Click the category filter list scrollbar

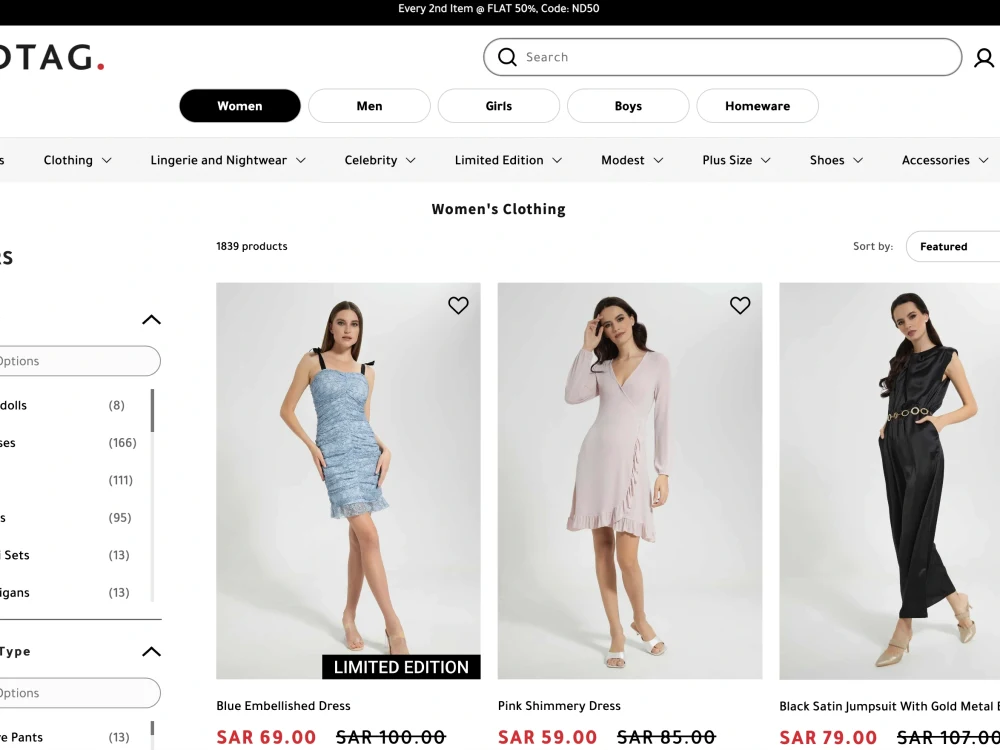tap(152, 411)
